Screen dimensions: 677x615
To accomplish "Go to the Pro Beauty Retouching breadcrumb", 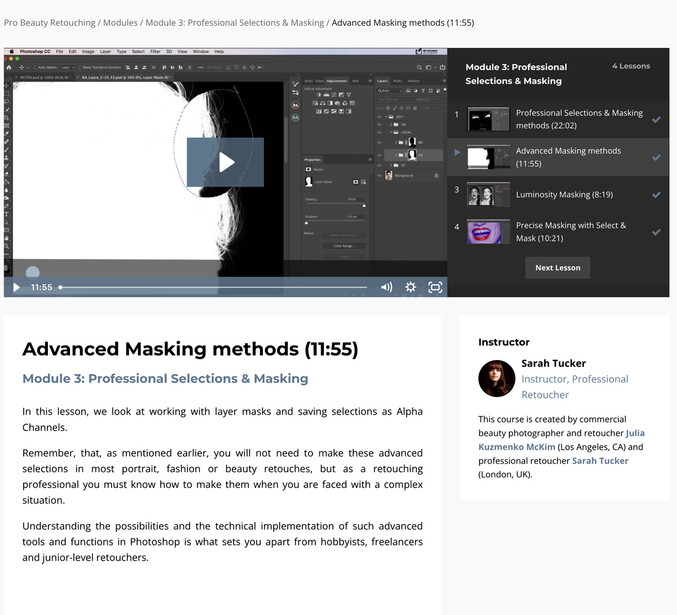I will pyautogui.click(x=50, y=22).
